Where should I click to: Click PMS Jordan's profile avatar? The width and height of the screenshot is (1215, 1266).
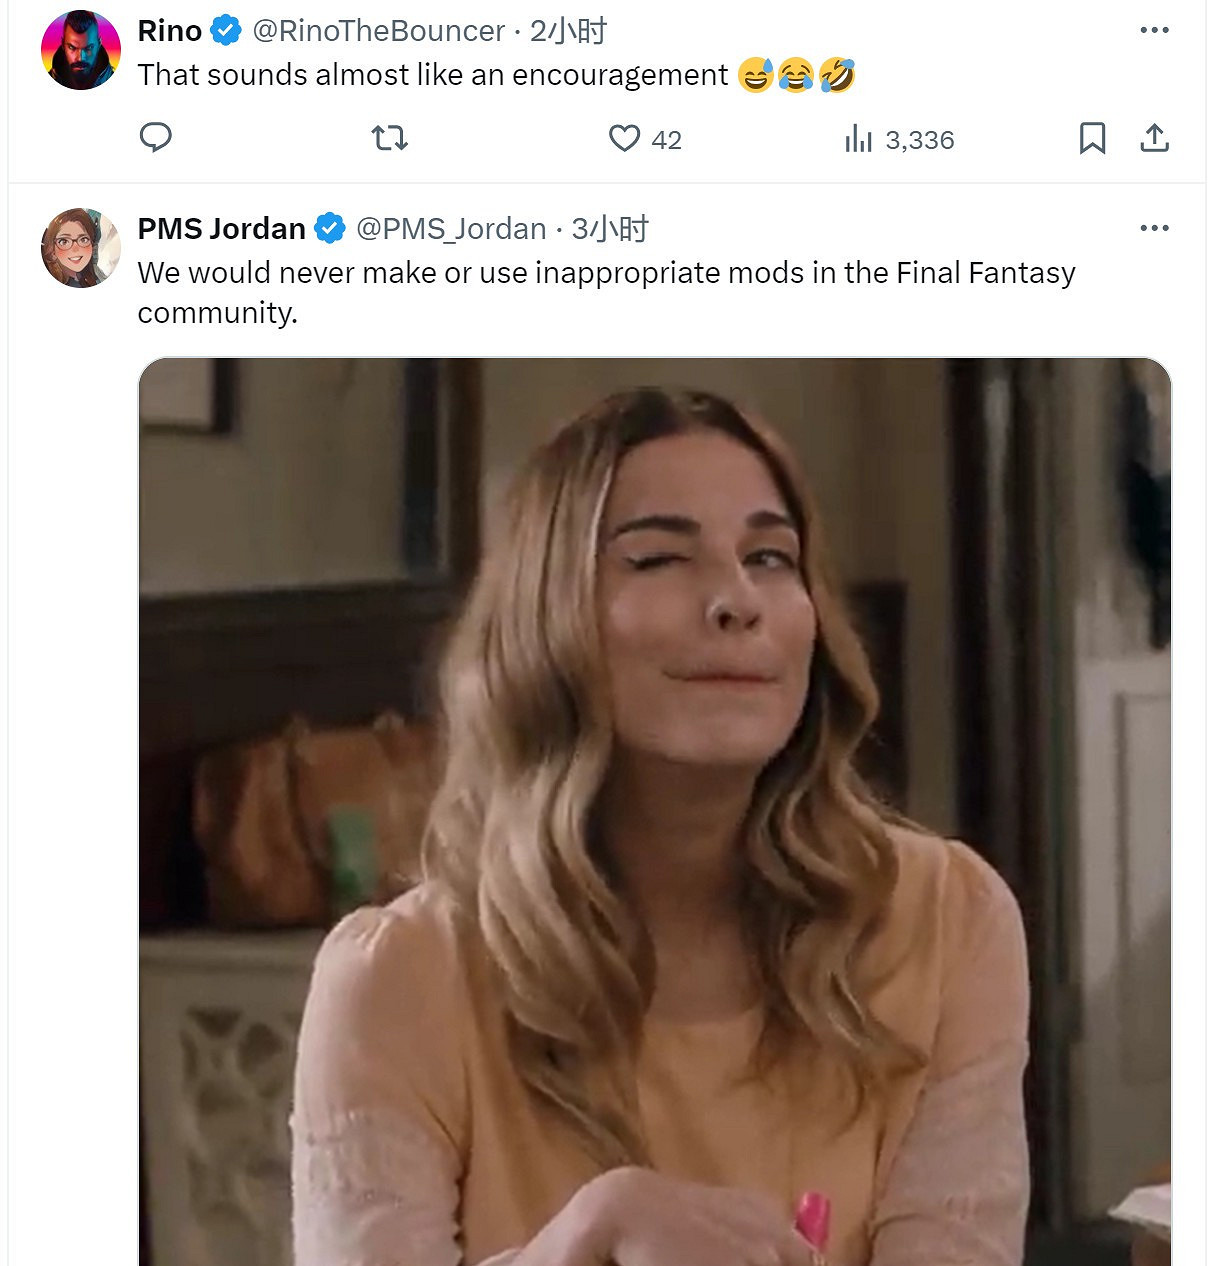point(81,248)
